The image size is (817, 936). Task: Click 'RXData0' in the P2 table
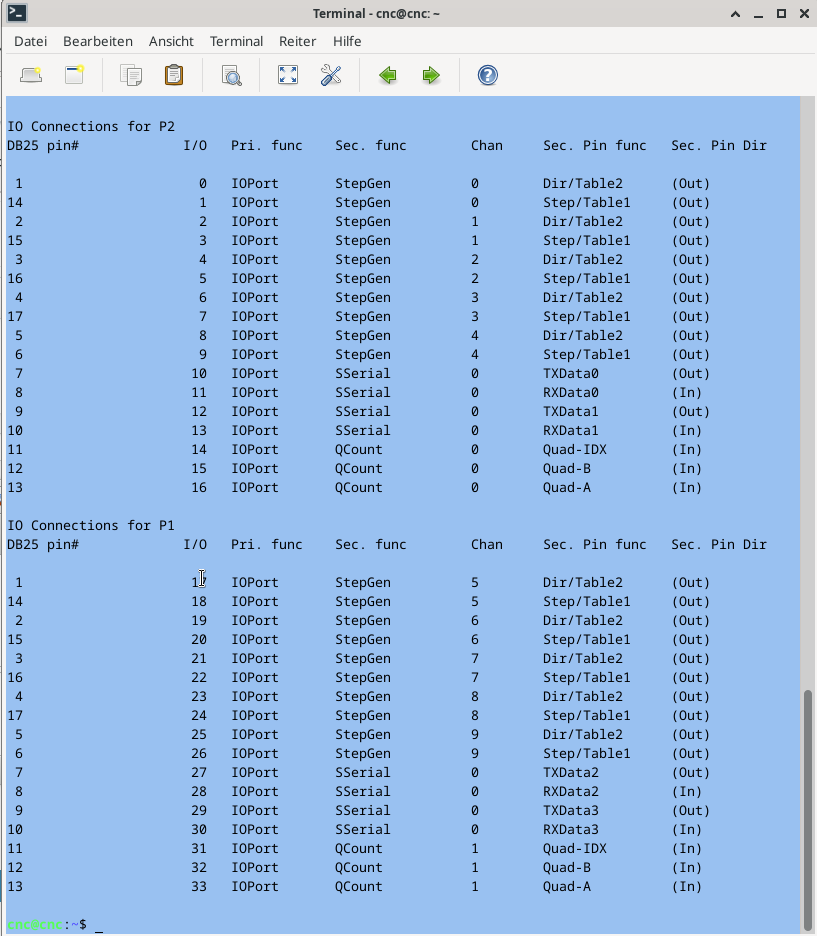(571, 393)
